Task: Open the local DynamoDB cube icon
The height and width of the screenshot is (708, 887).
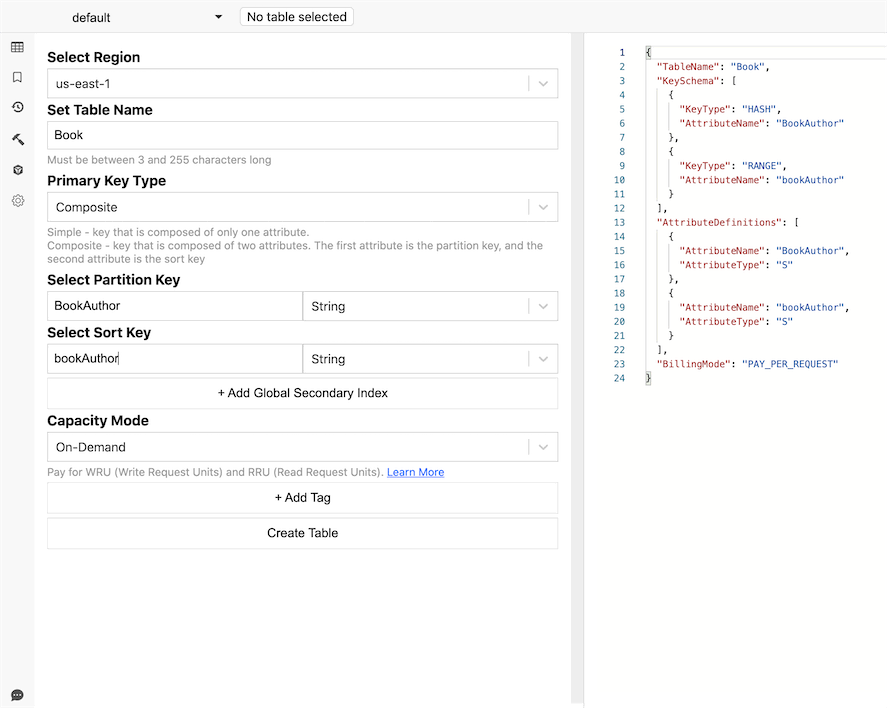Action: click(16, 170)
